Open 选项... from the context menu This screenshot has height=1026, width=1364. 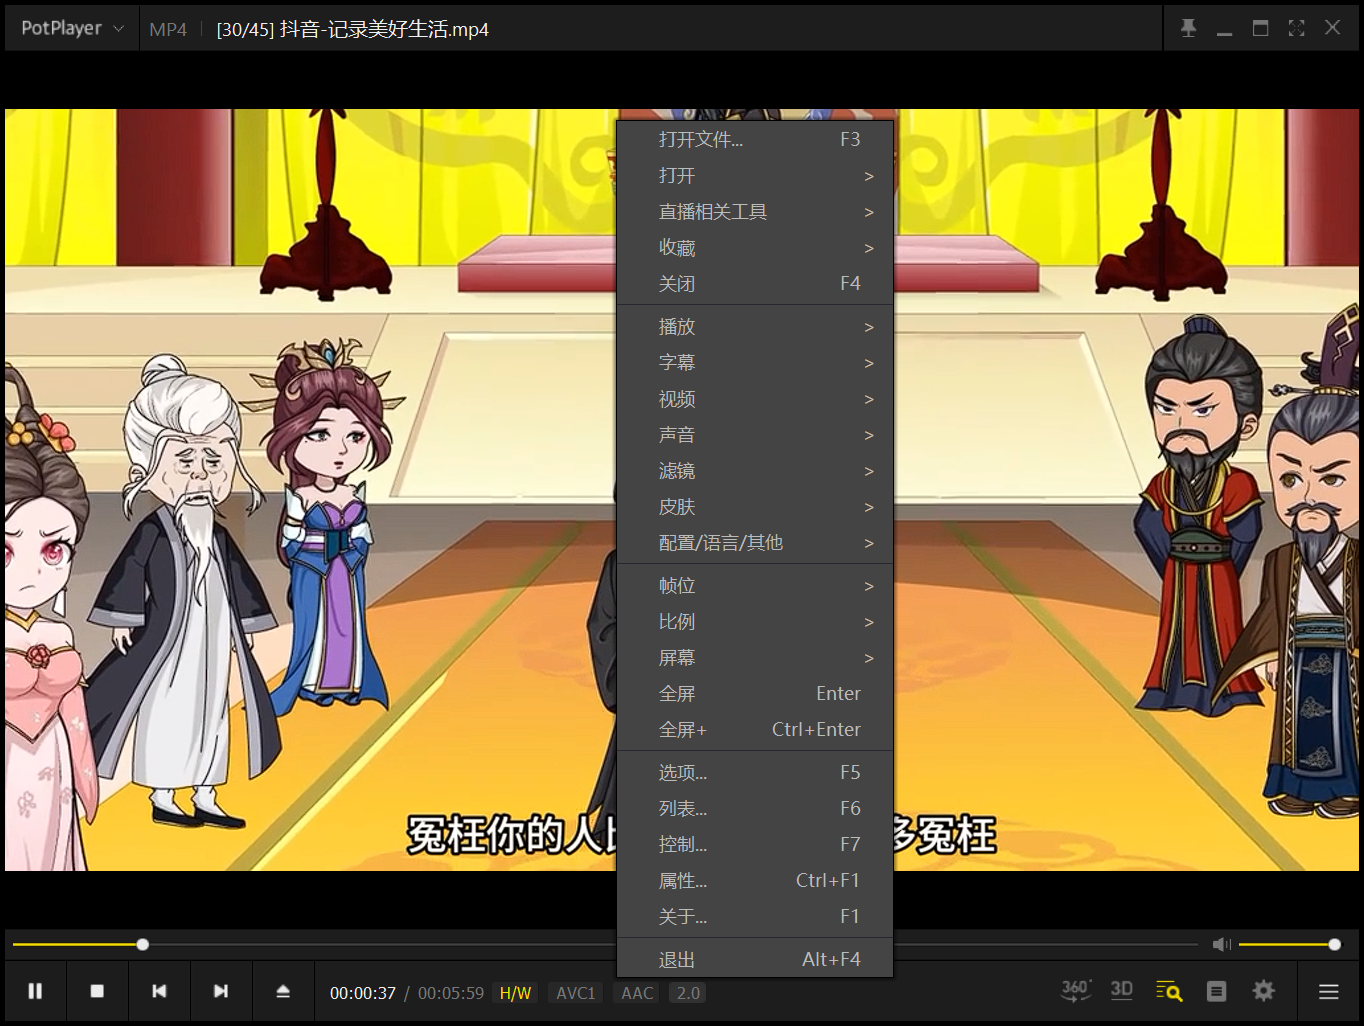(755, 773)
